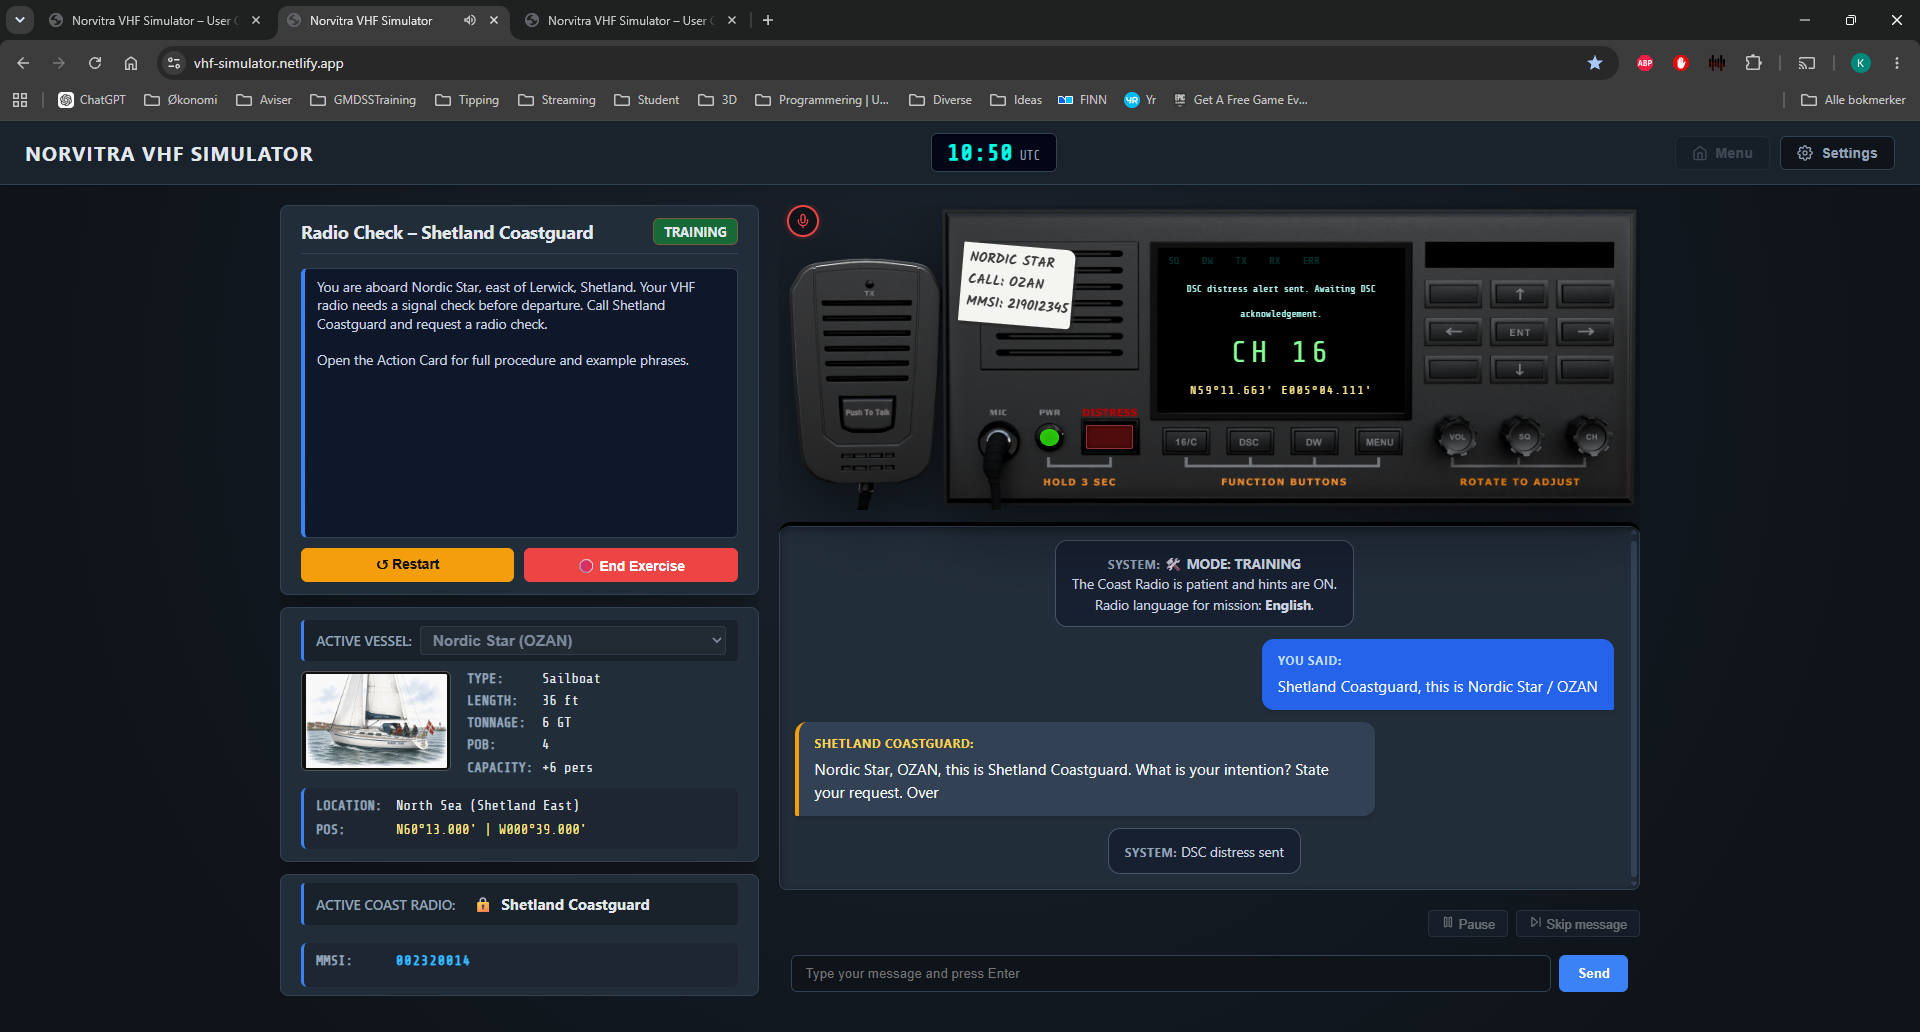Viewport: 1920px width, 1032px height.
Task: Switch to first Norvitra VHF Simulator tab
Action: (x=153, y=20)
